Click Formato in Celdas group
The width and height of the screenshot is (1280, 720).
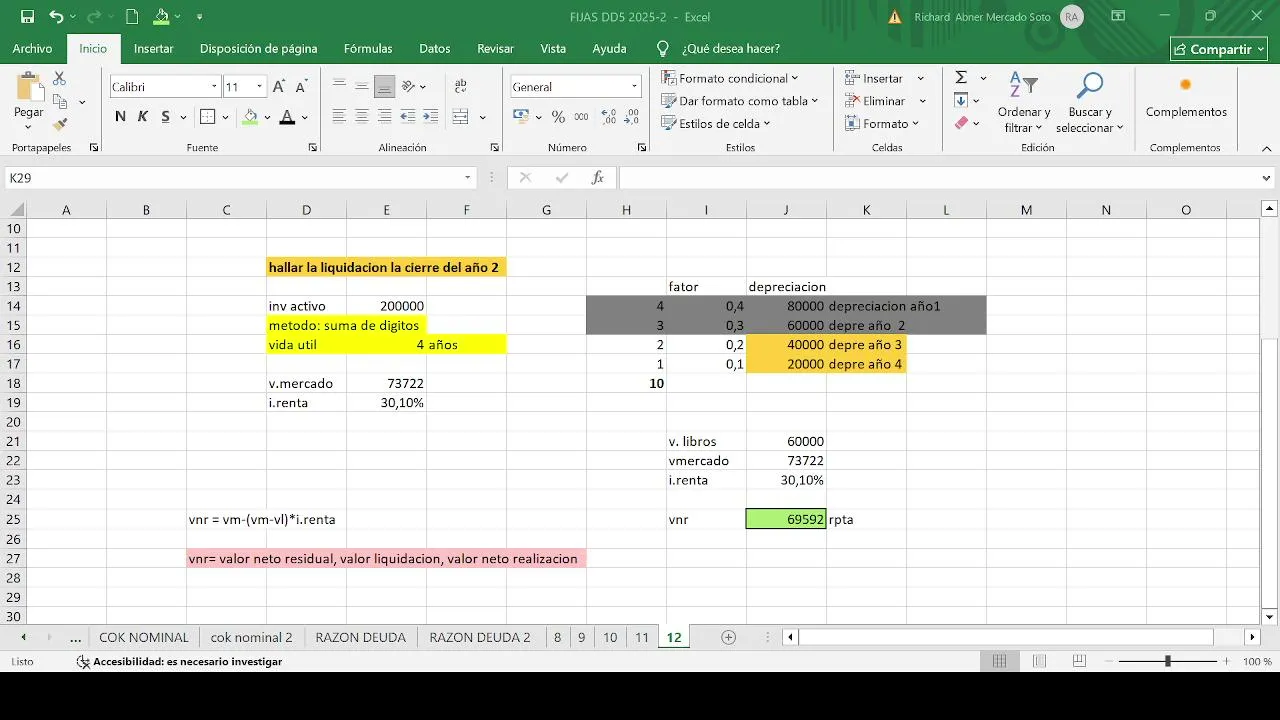point(881,124)
